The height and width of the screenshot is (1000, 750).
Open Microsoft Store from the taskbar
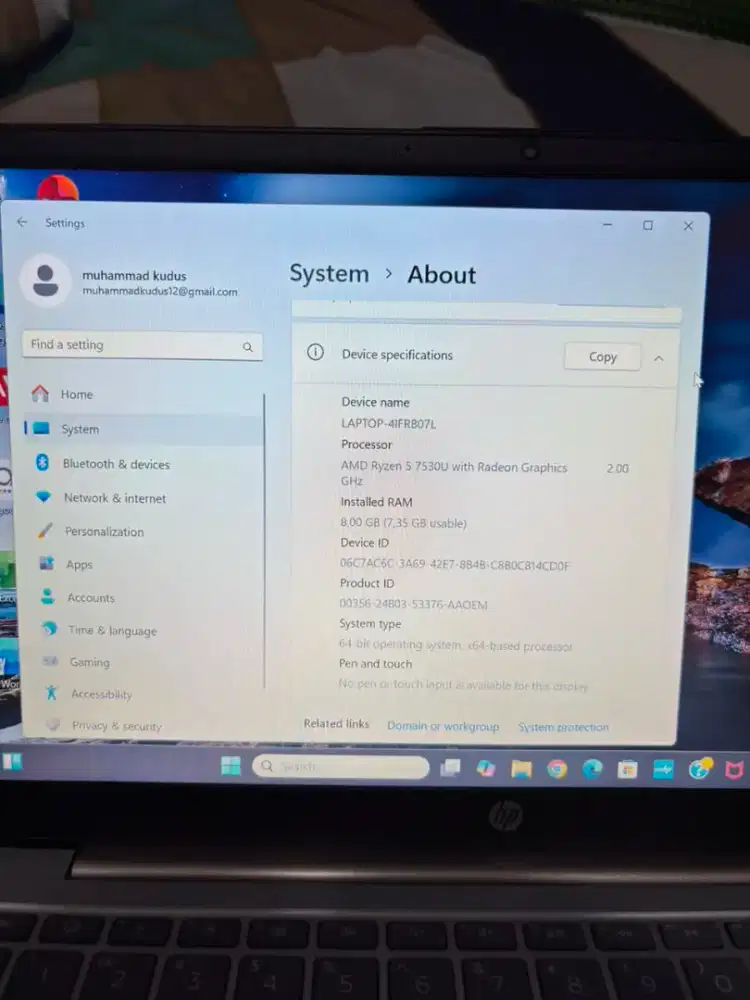(628, 770)
